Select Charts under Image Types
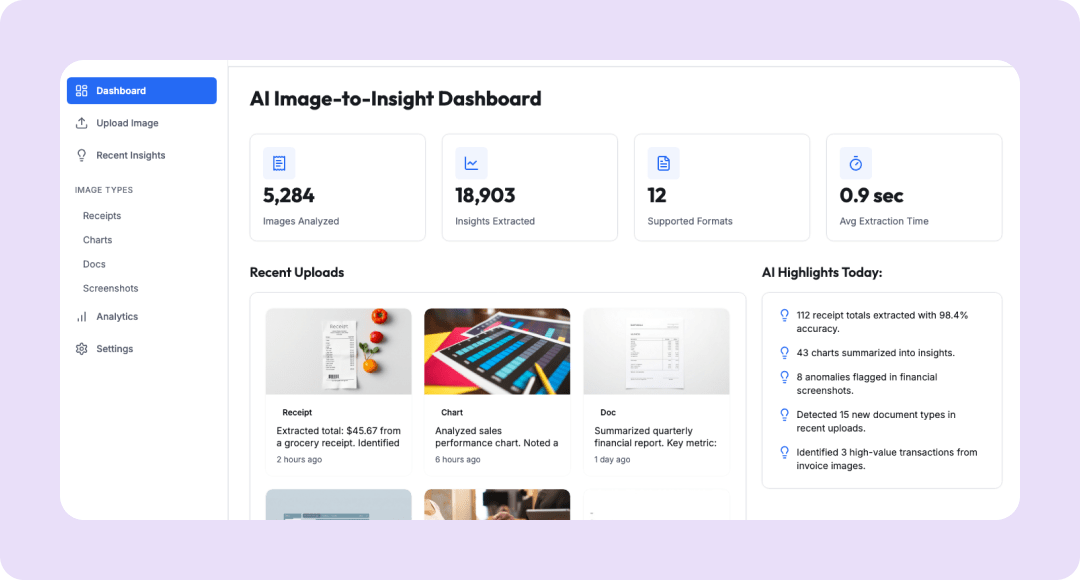1080x580 pixels. (98, 240)
